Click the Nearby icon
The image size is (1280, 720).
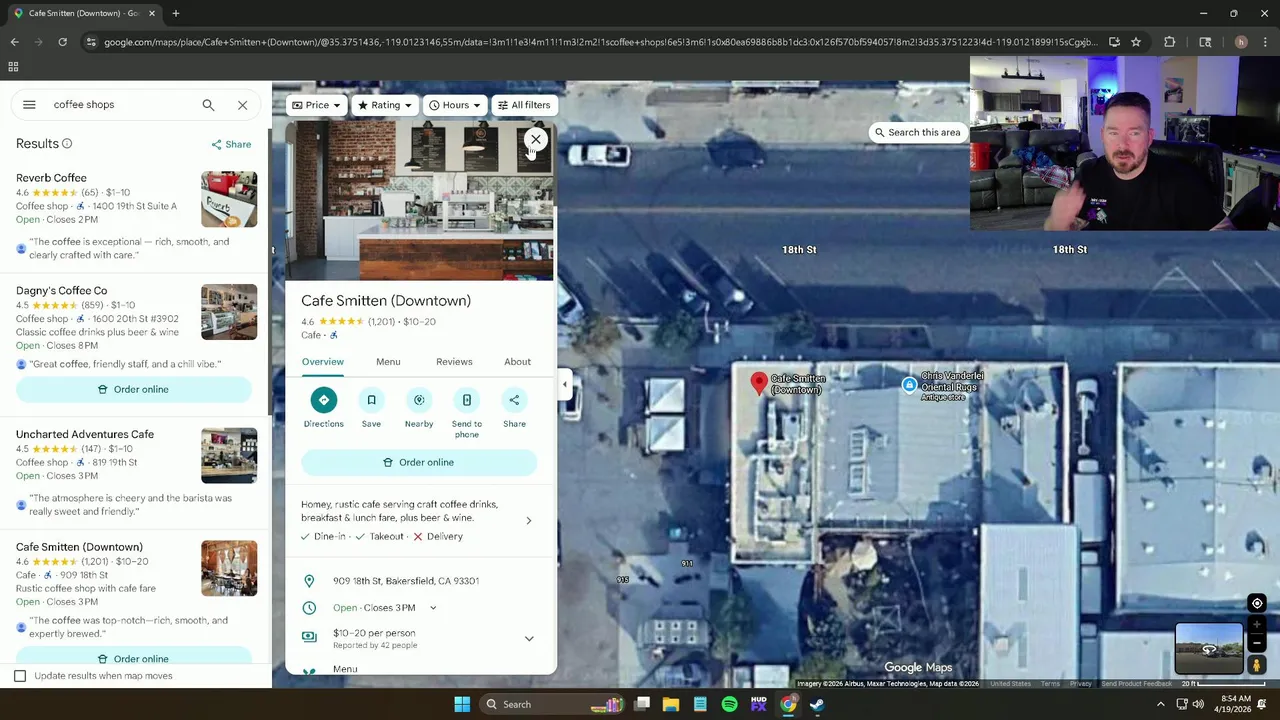point(419,400)
